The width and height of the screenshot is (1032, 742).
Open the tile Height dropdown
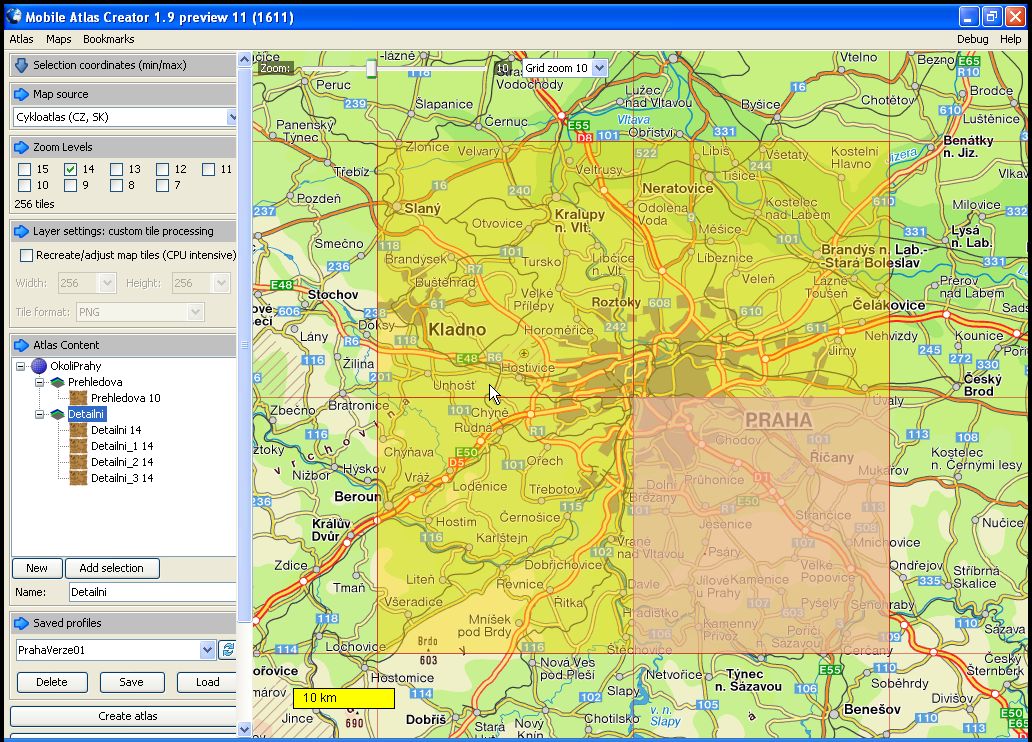(x=221, y=283)
